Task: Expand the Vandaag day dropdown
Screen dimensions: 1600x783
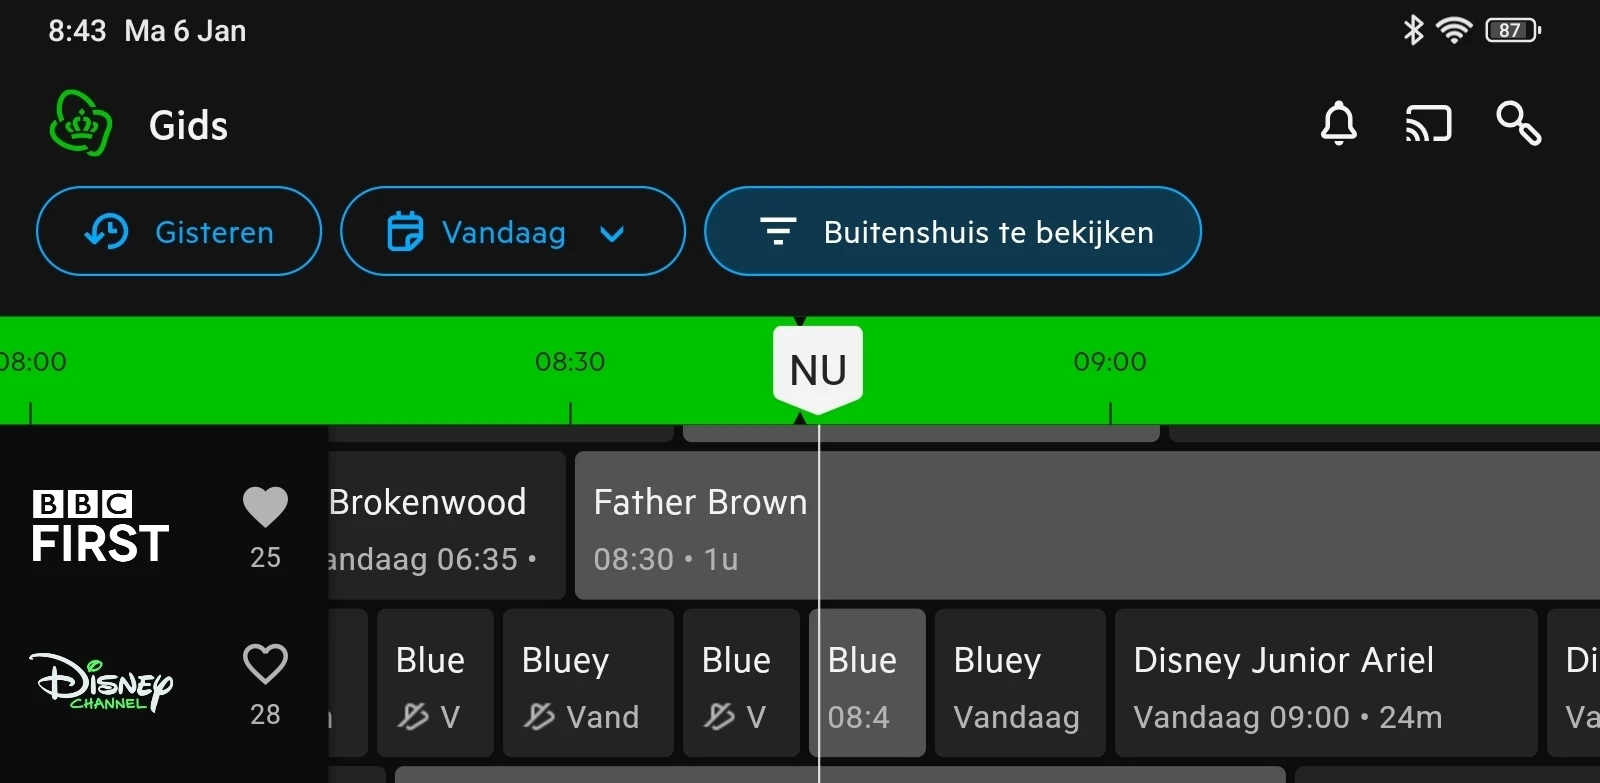Action: (x=512, y=231)
